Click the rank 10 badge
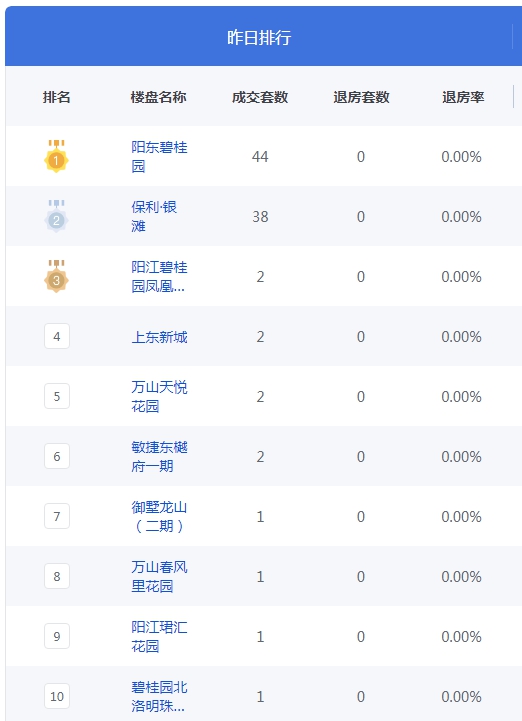The height and width of the screenshot is (721, 522). coord(57,696)
